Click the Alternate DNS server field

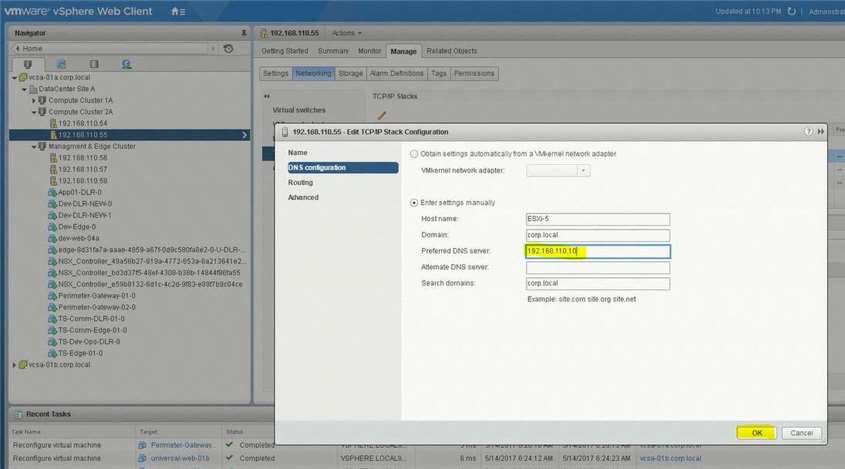[598, 267]
